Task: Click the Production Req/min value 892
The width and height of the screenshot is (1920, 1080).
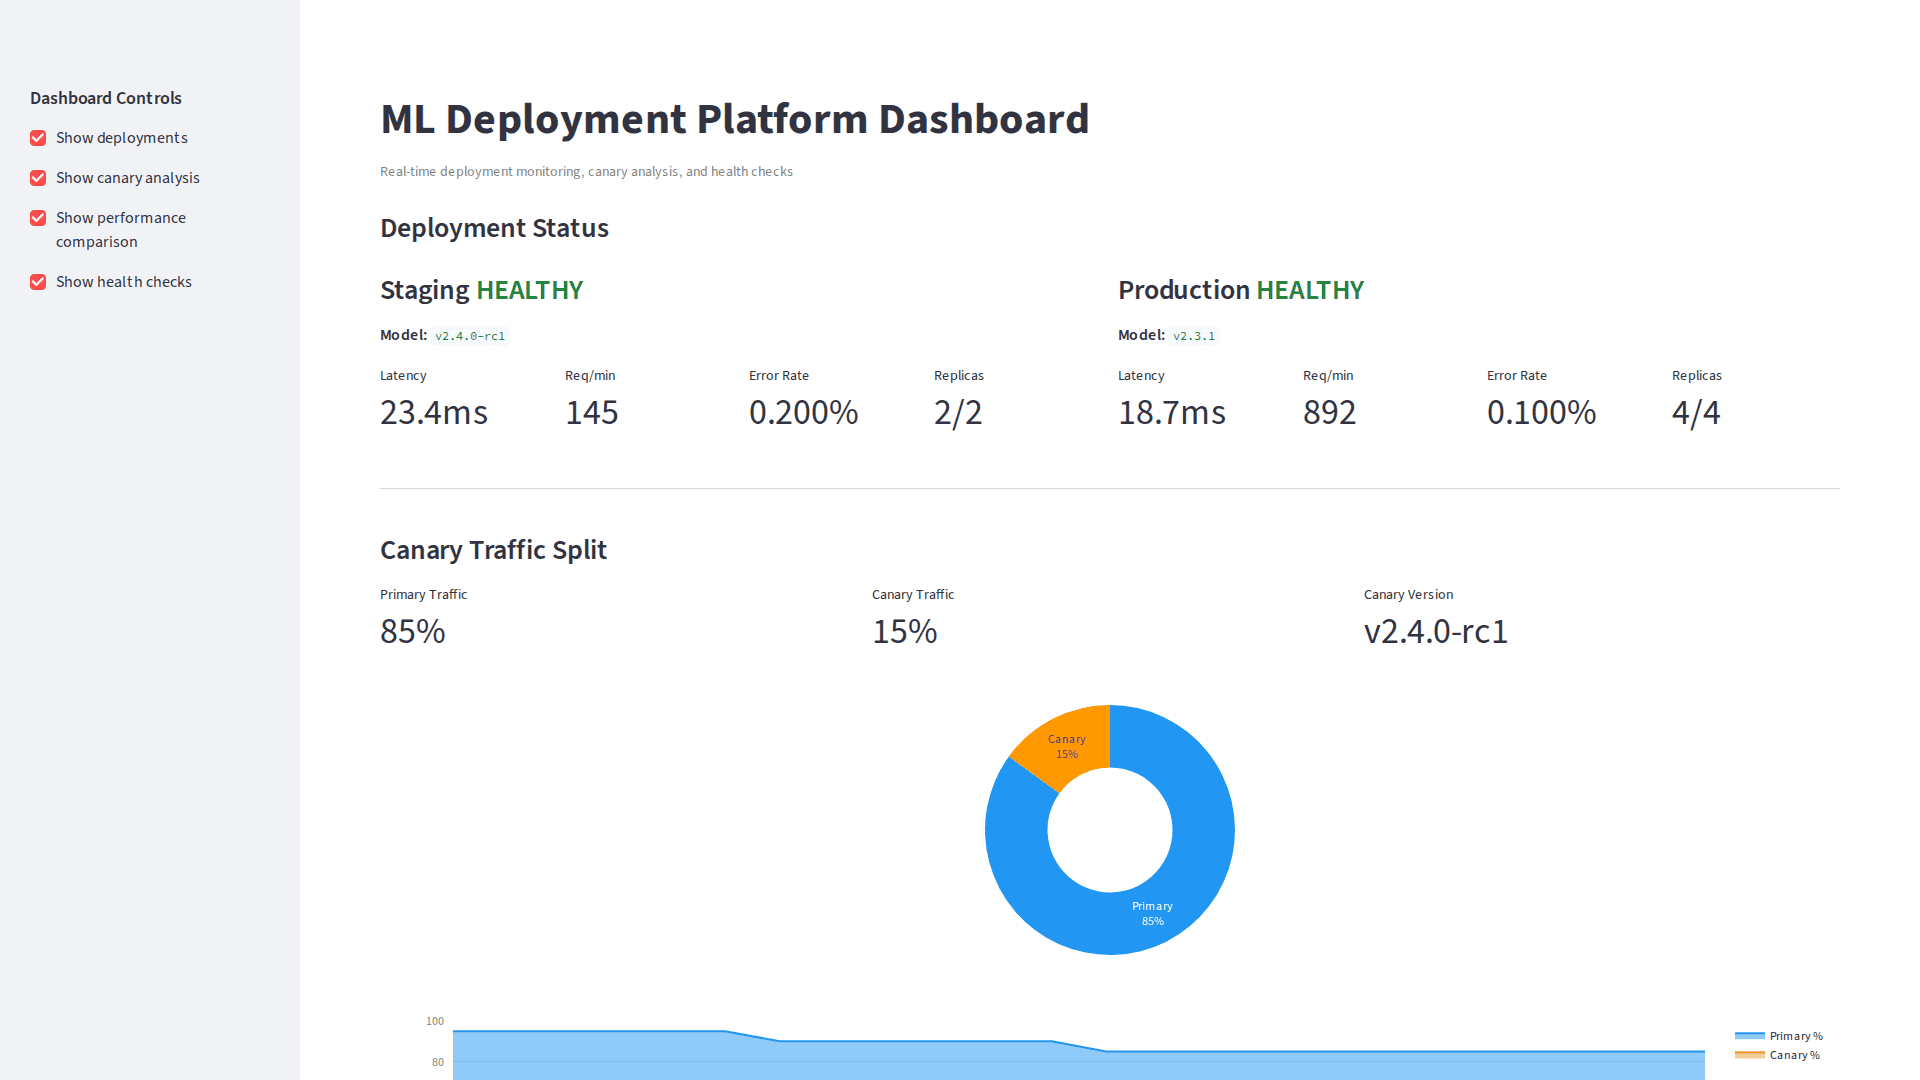Action: pos(1329,412)
